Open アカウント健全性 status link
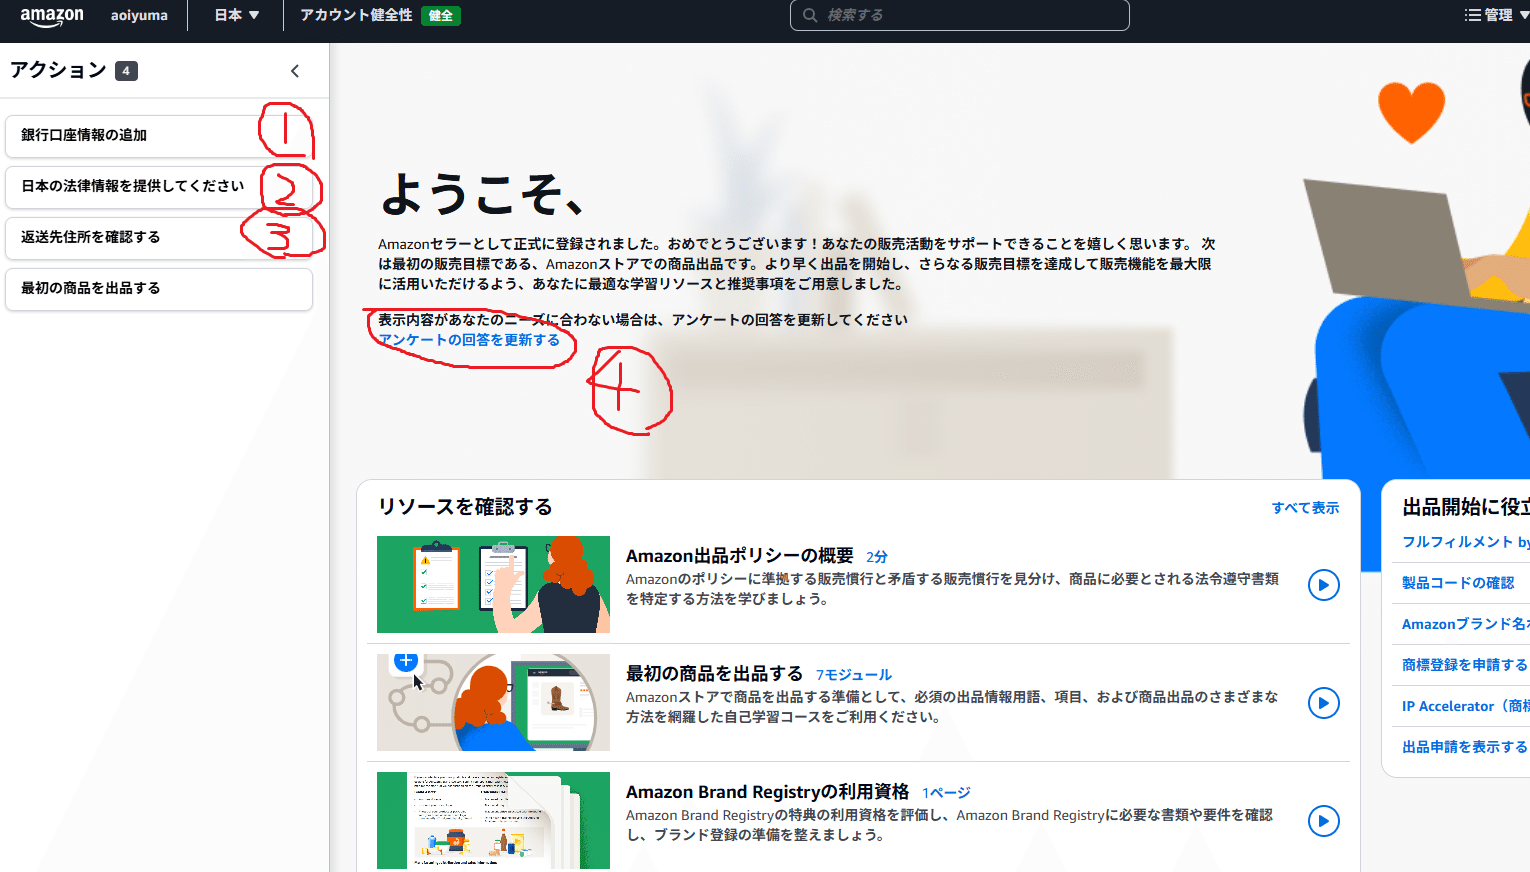The width and height of the screenshot is (1530, 872). click(356, 15)
